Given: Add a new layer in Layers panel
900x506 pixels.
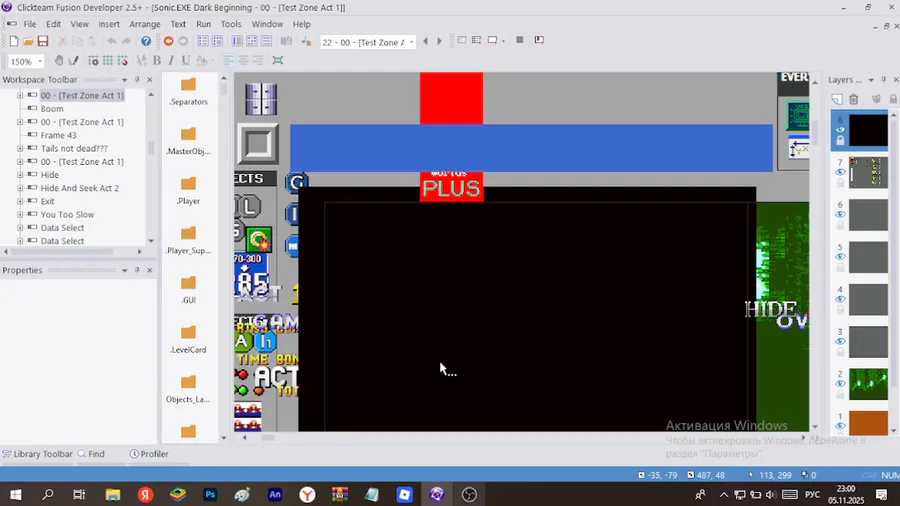Looking at the screenshot, I should (x=837, y=99).
